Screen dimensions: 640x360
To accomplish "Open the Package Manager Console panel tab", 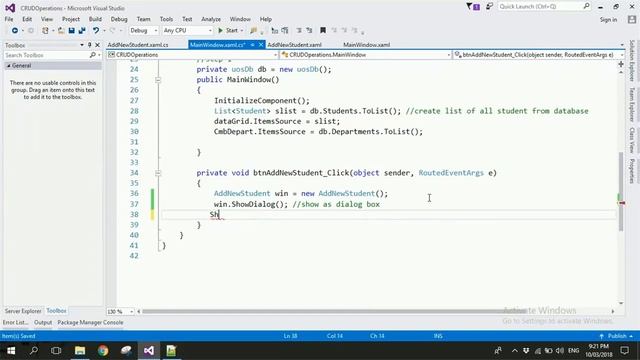I will pyautogui.click(x=90, y=322).
